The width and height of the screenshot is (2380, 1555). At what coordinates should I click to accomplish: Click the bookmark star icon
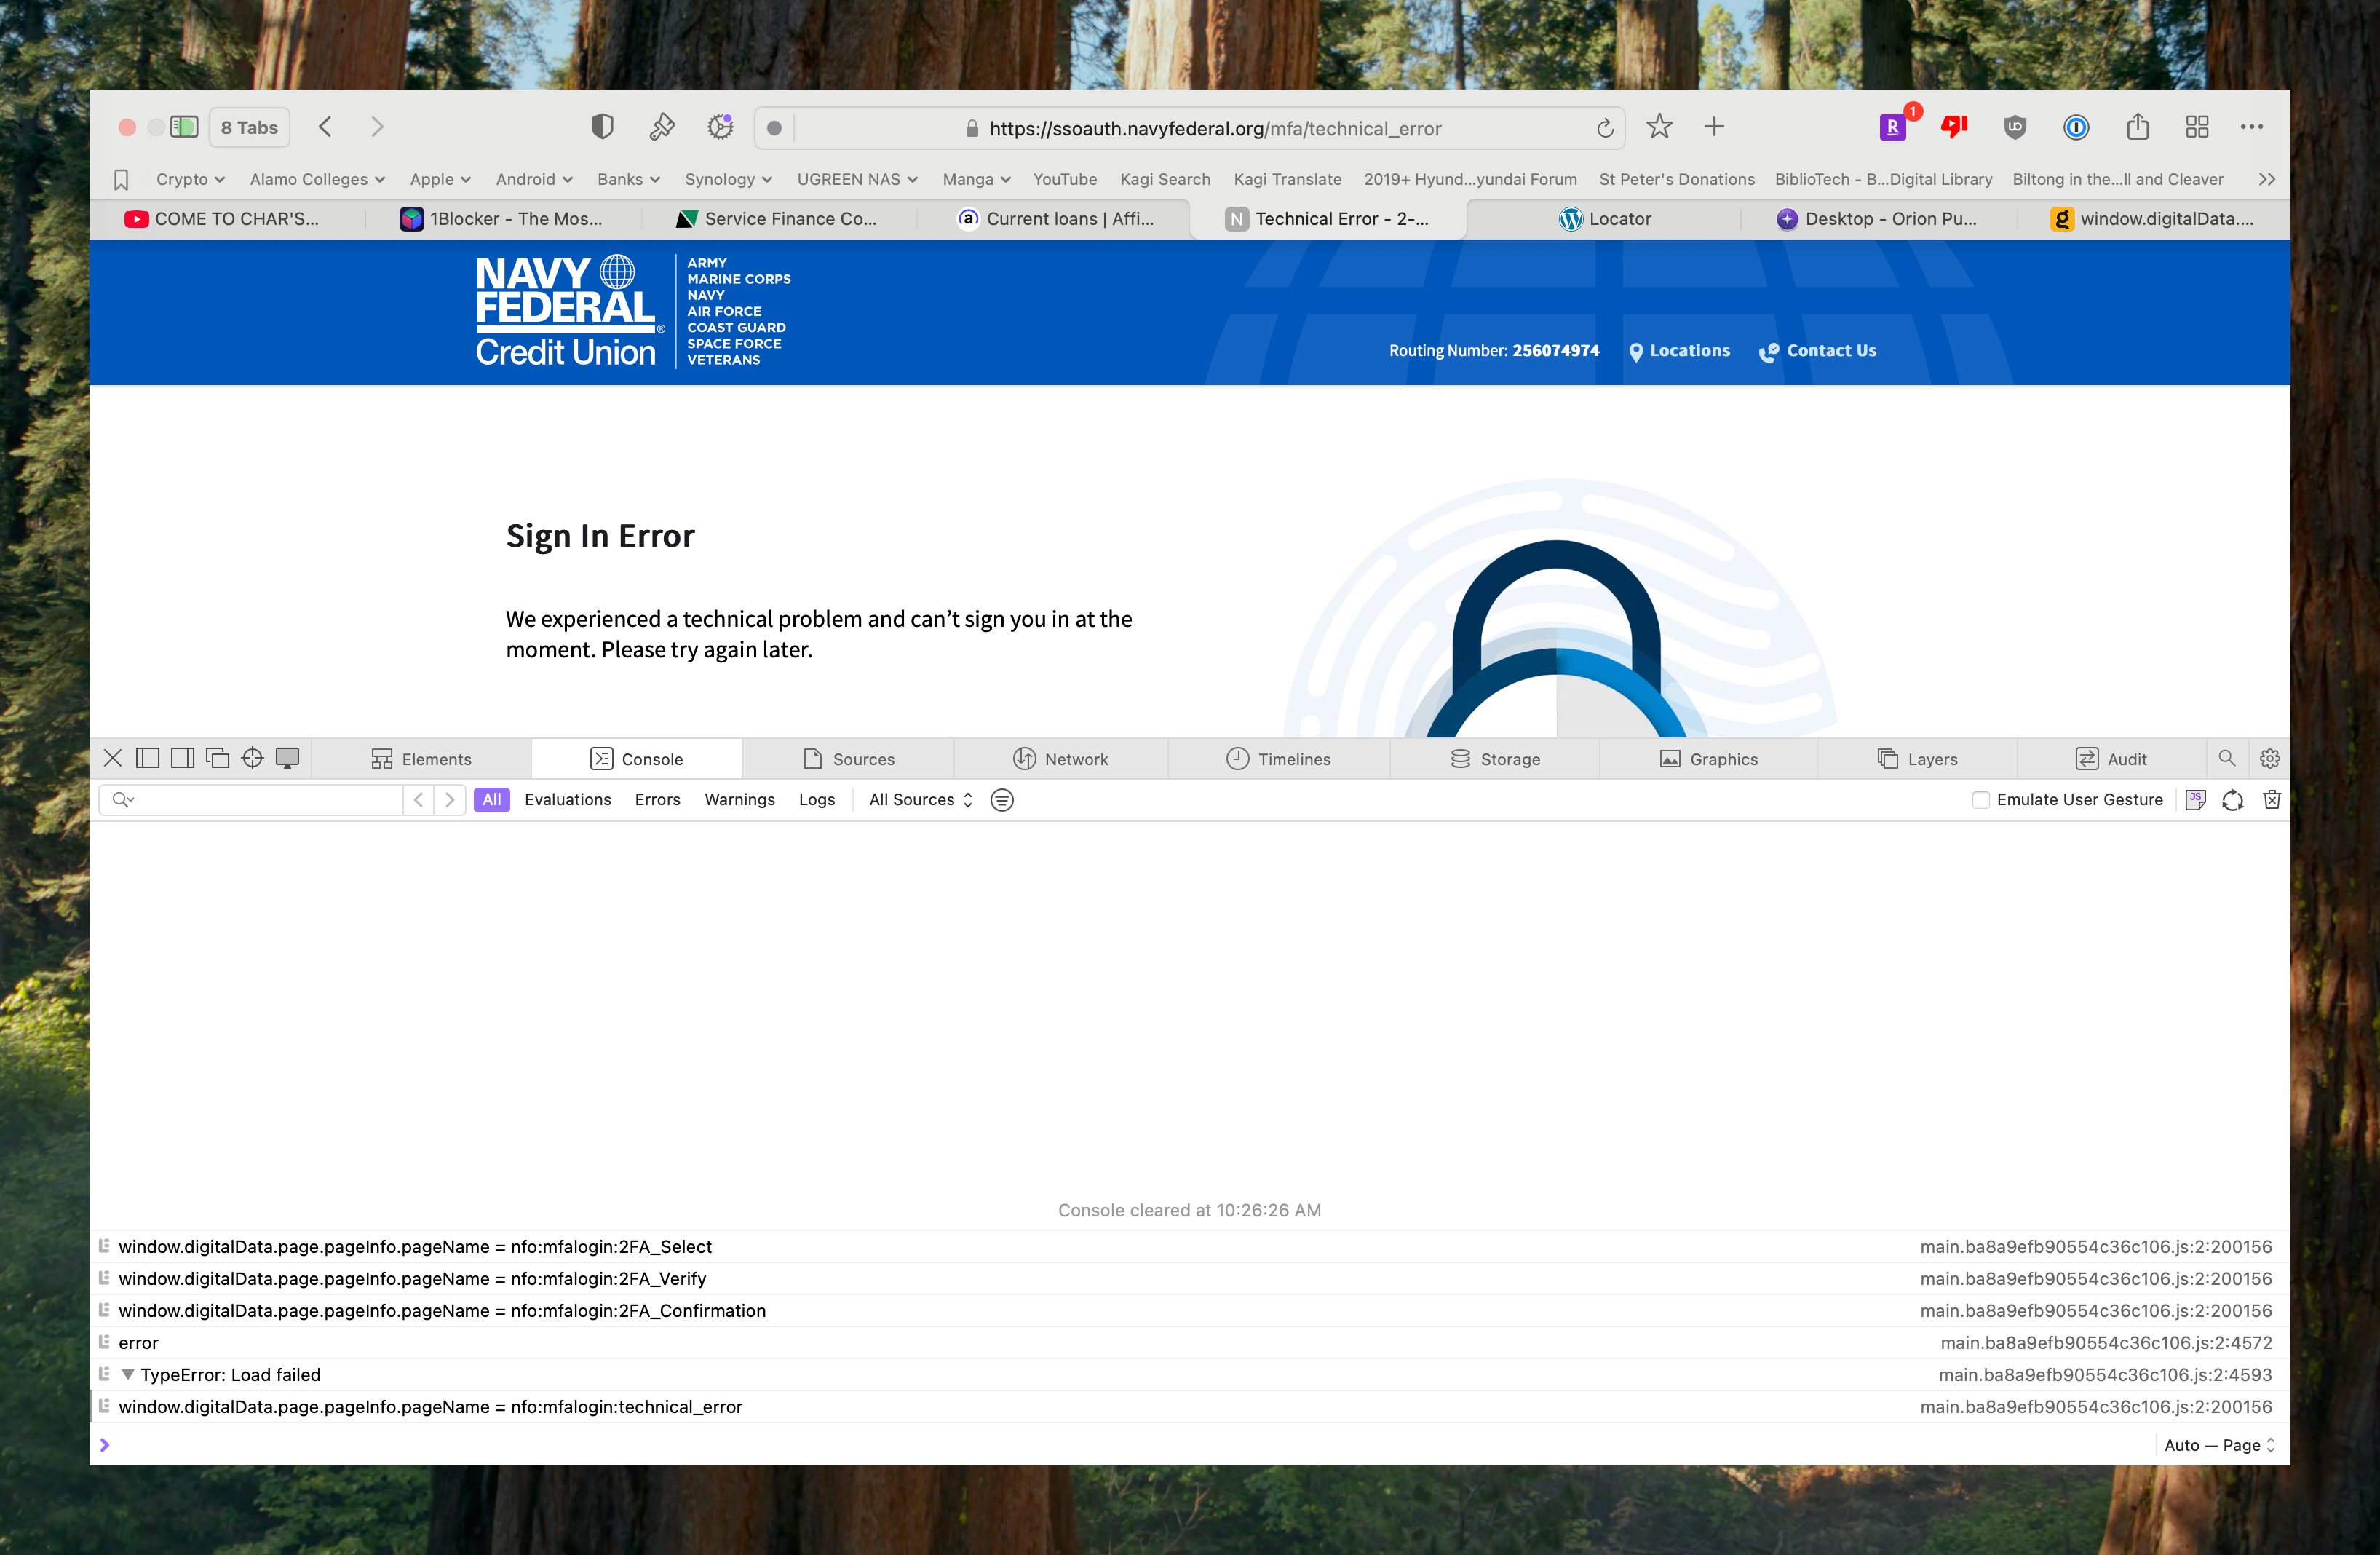click(1659, 127)
